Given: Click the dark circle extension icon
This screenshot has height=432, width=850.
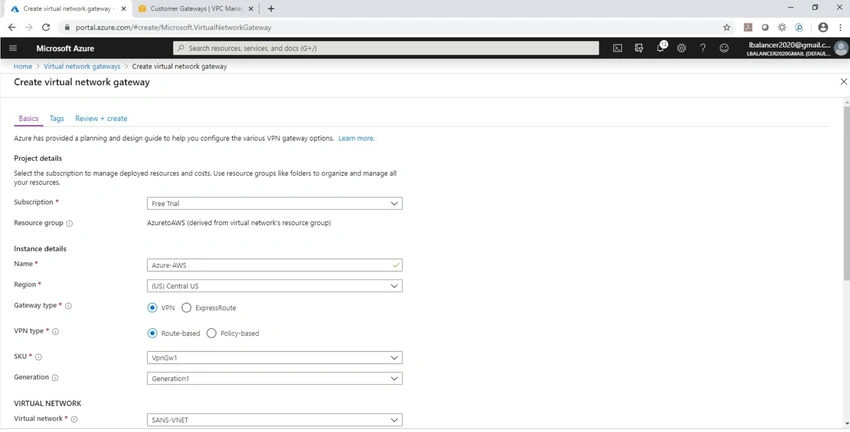Looking at the screenshot, I should pos(765,27).
